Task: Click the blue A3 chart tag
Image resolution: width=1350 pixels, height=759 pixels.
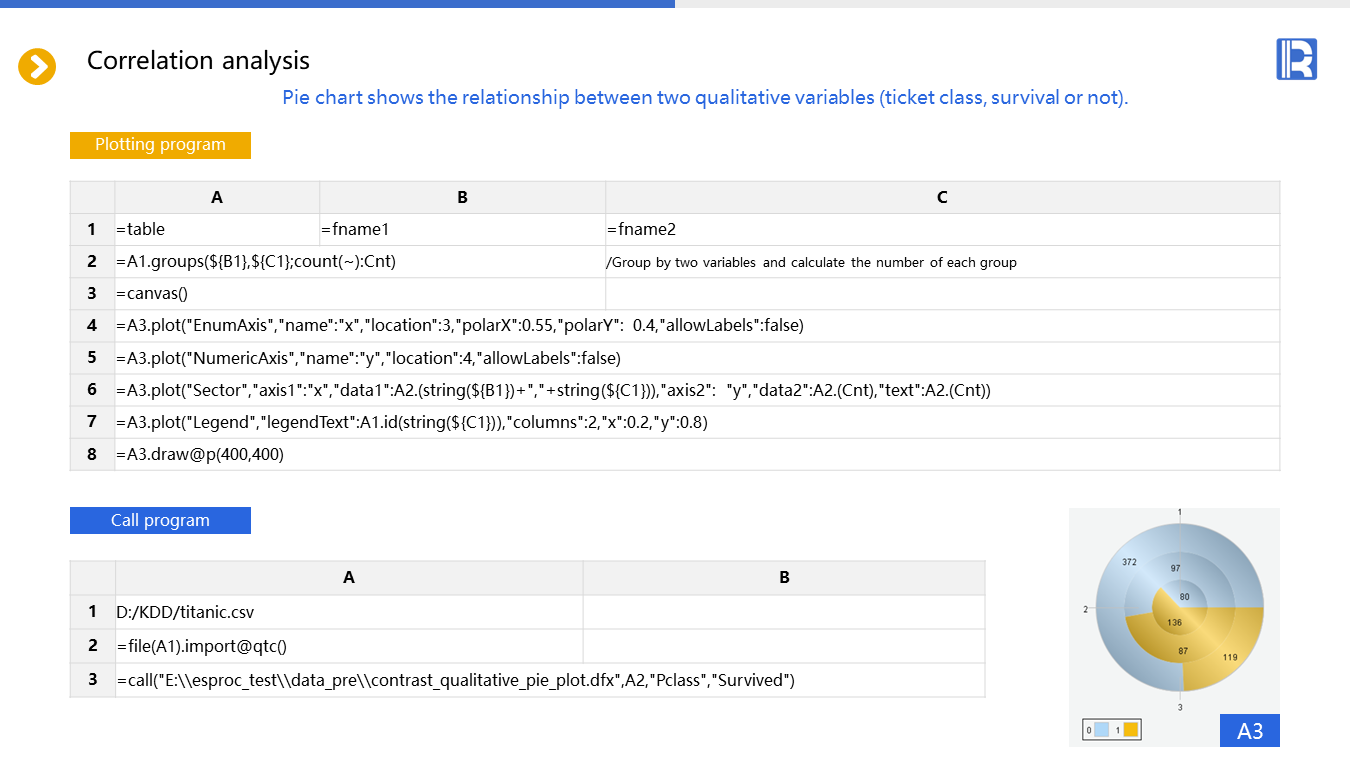Action: click(x=1249, y=731)
